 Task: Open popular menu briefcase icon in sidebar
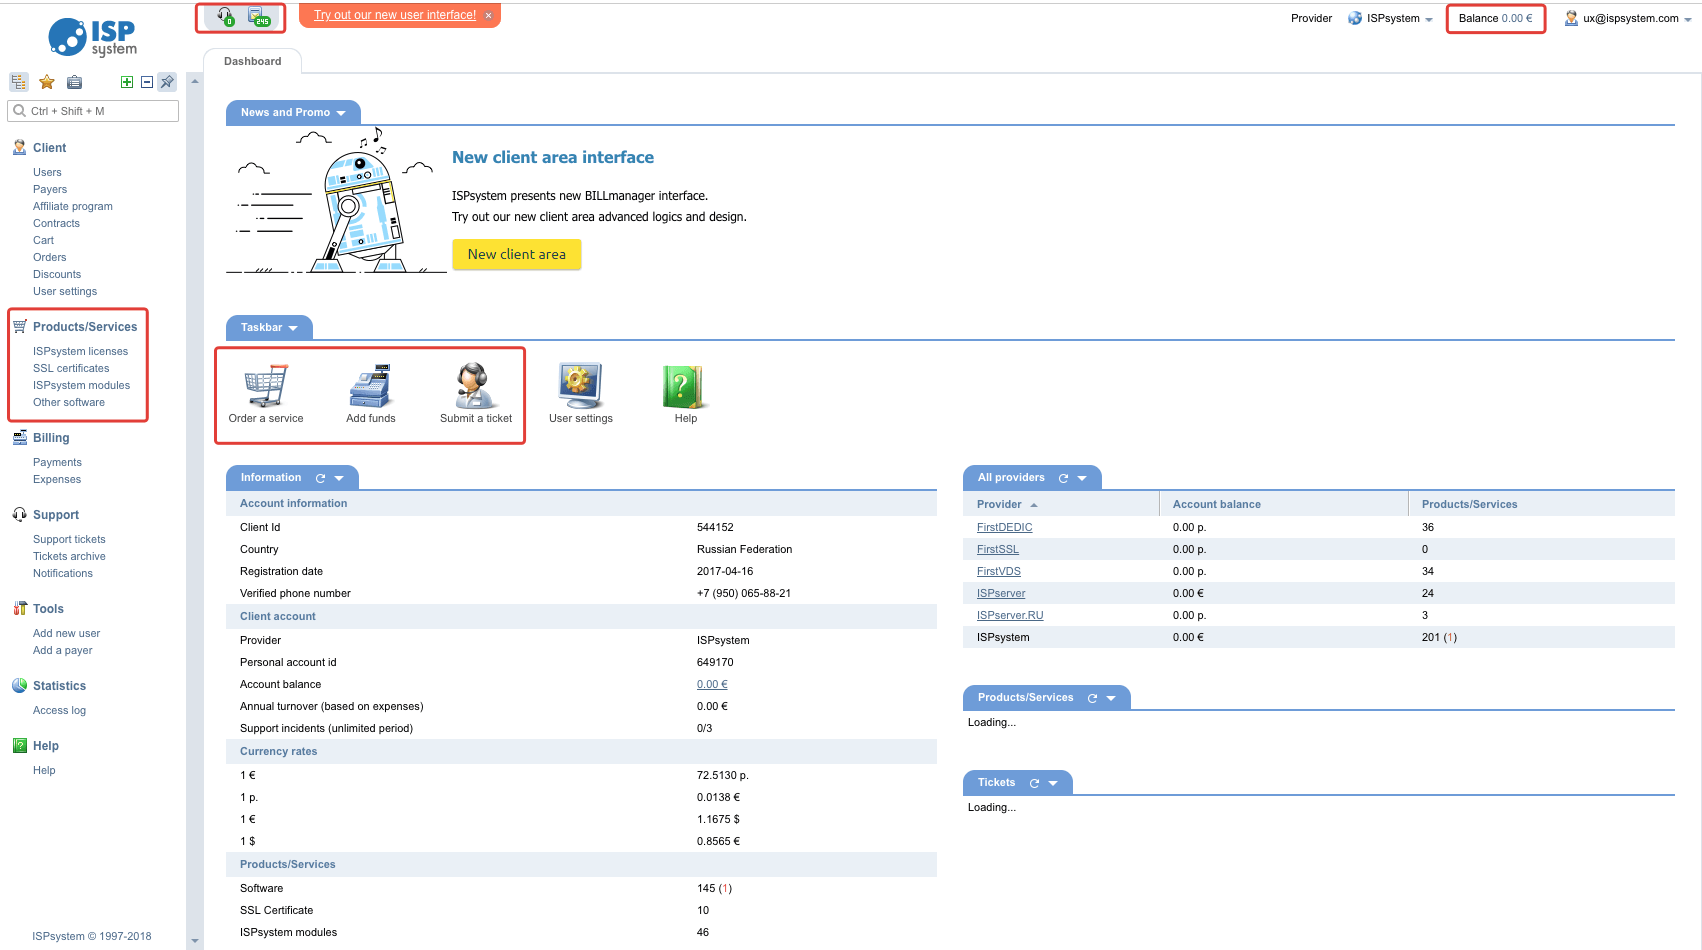point(74,82)
